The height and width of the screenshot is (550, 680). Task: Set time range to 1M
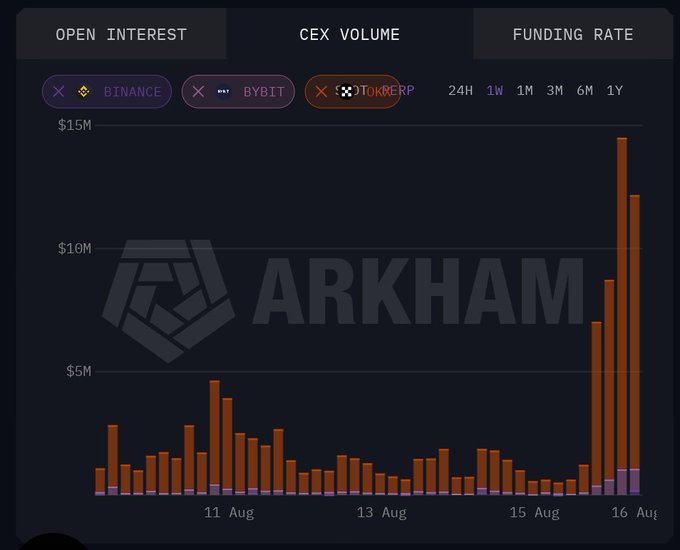click(524, 90)
